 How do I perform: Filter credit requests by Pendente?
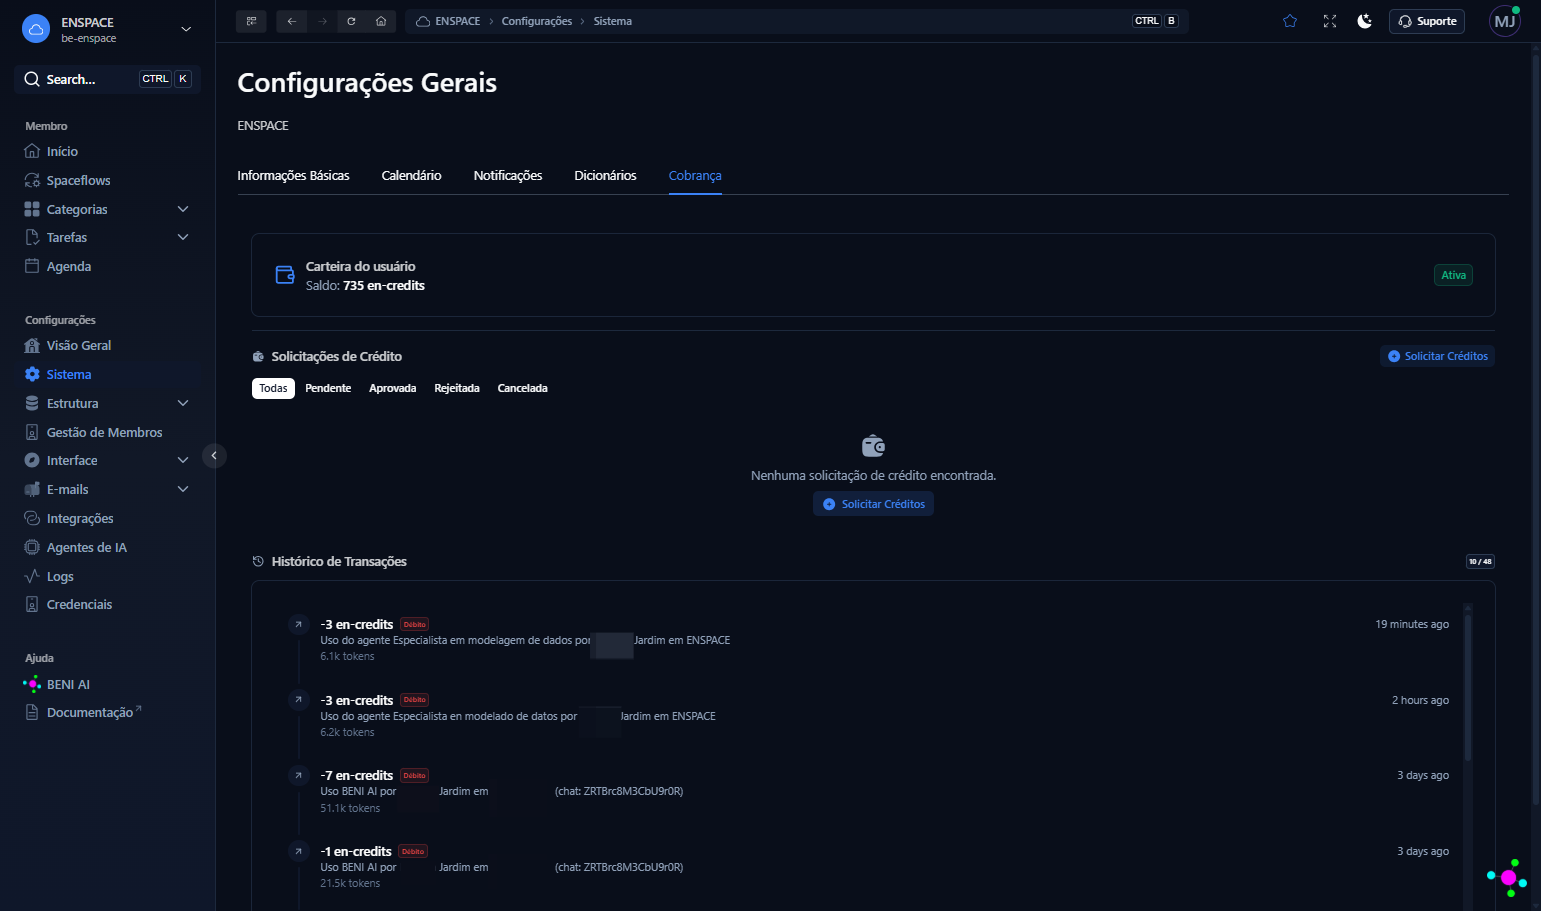pyautogui.click(x=328, y=388)
